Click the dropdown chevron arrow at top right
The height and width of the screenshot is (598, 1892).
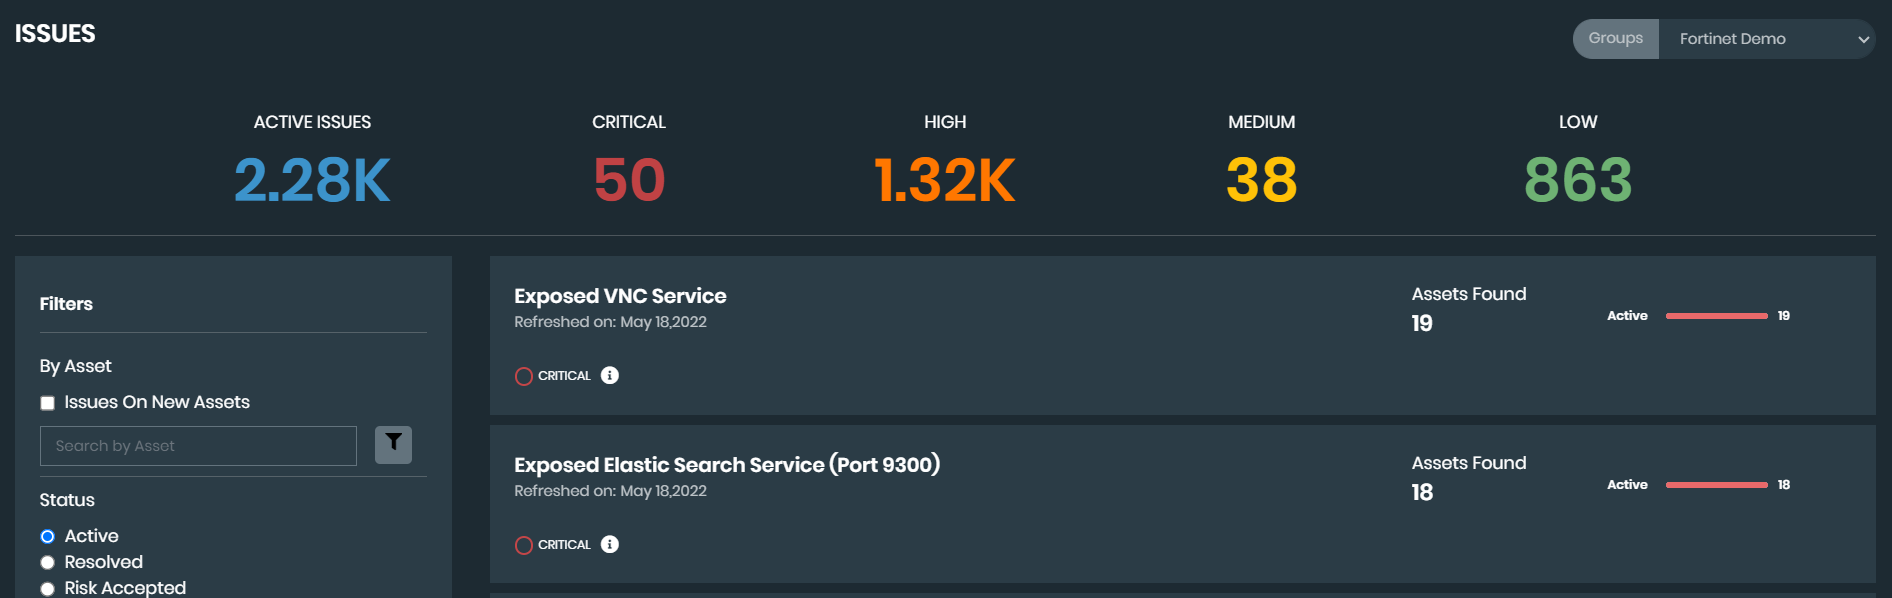(x=1863, y=40)
